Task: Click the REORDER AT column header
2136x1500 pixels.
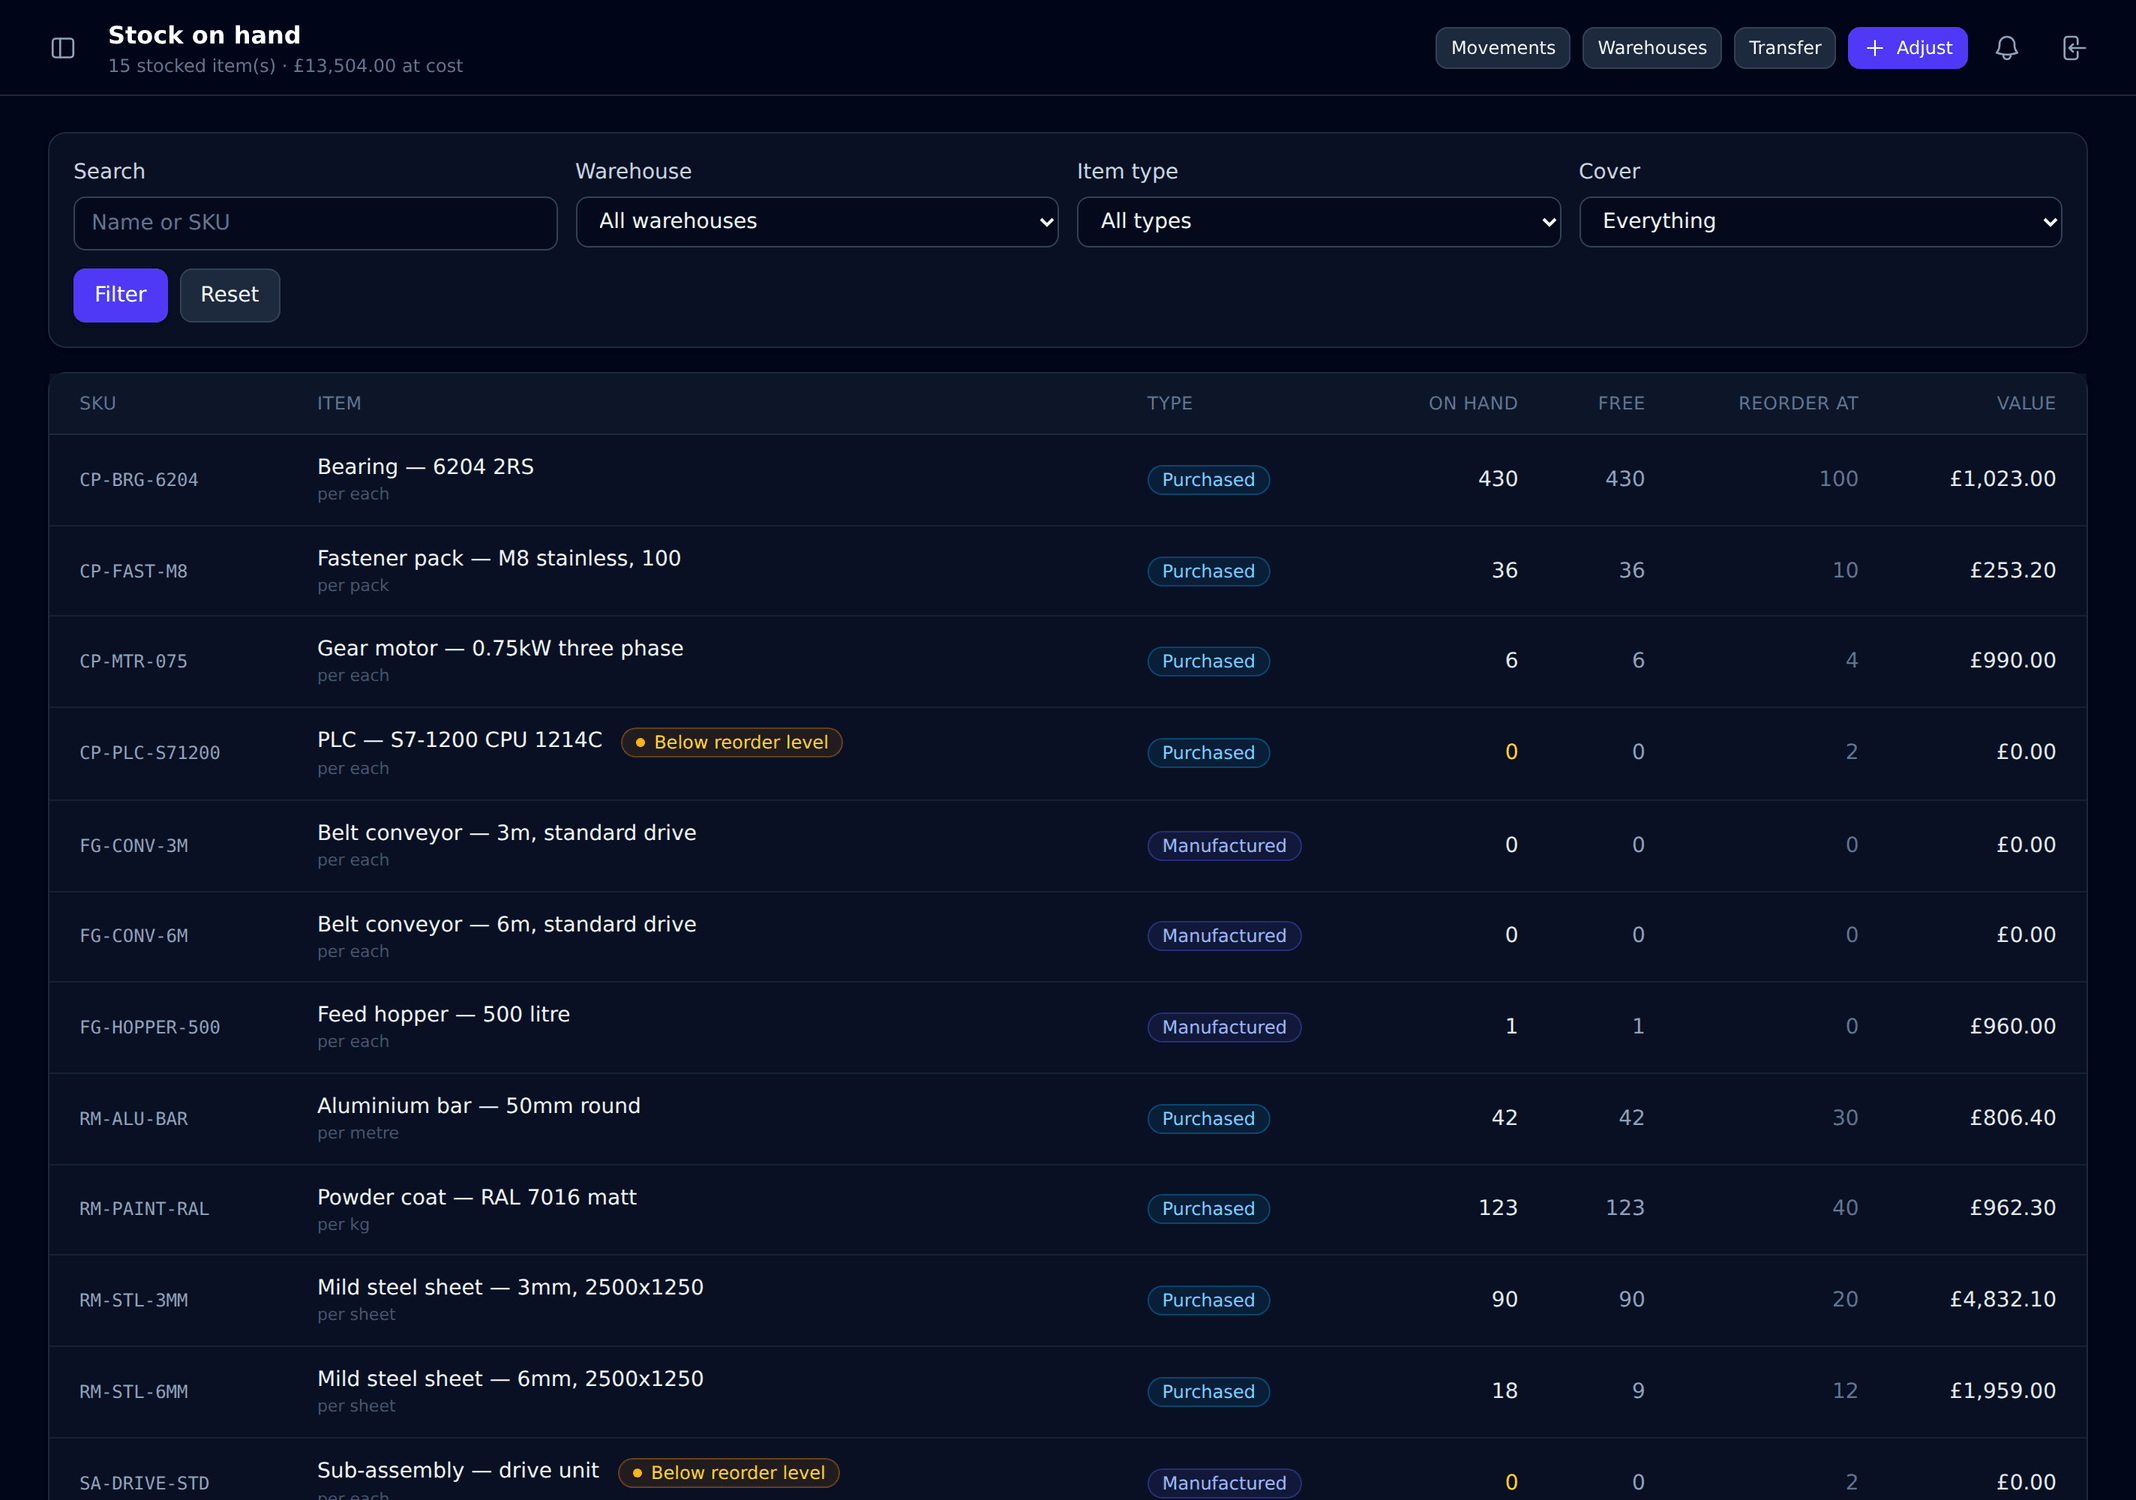Action: coord(1798,404)
